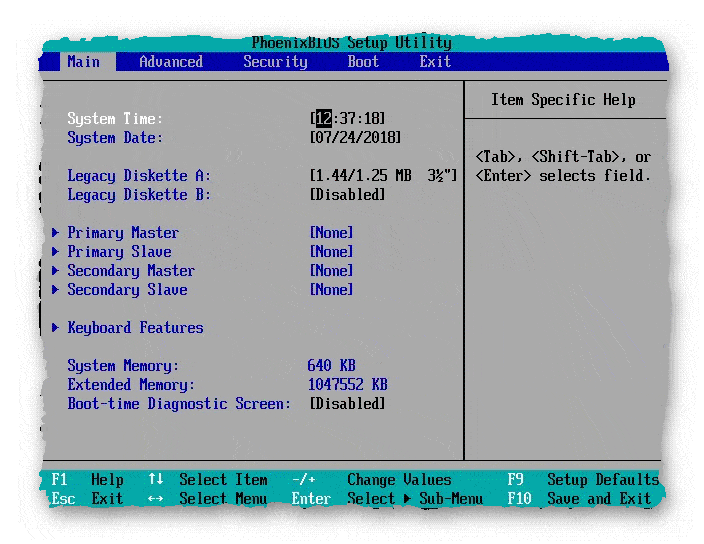The image size is (704, 544).
Task: Select Primary Slave [None] value
Action: point(331,251)
